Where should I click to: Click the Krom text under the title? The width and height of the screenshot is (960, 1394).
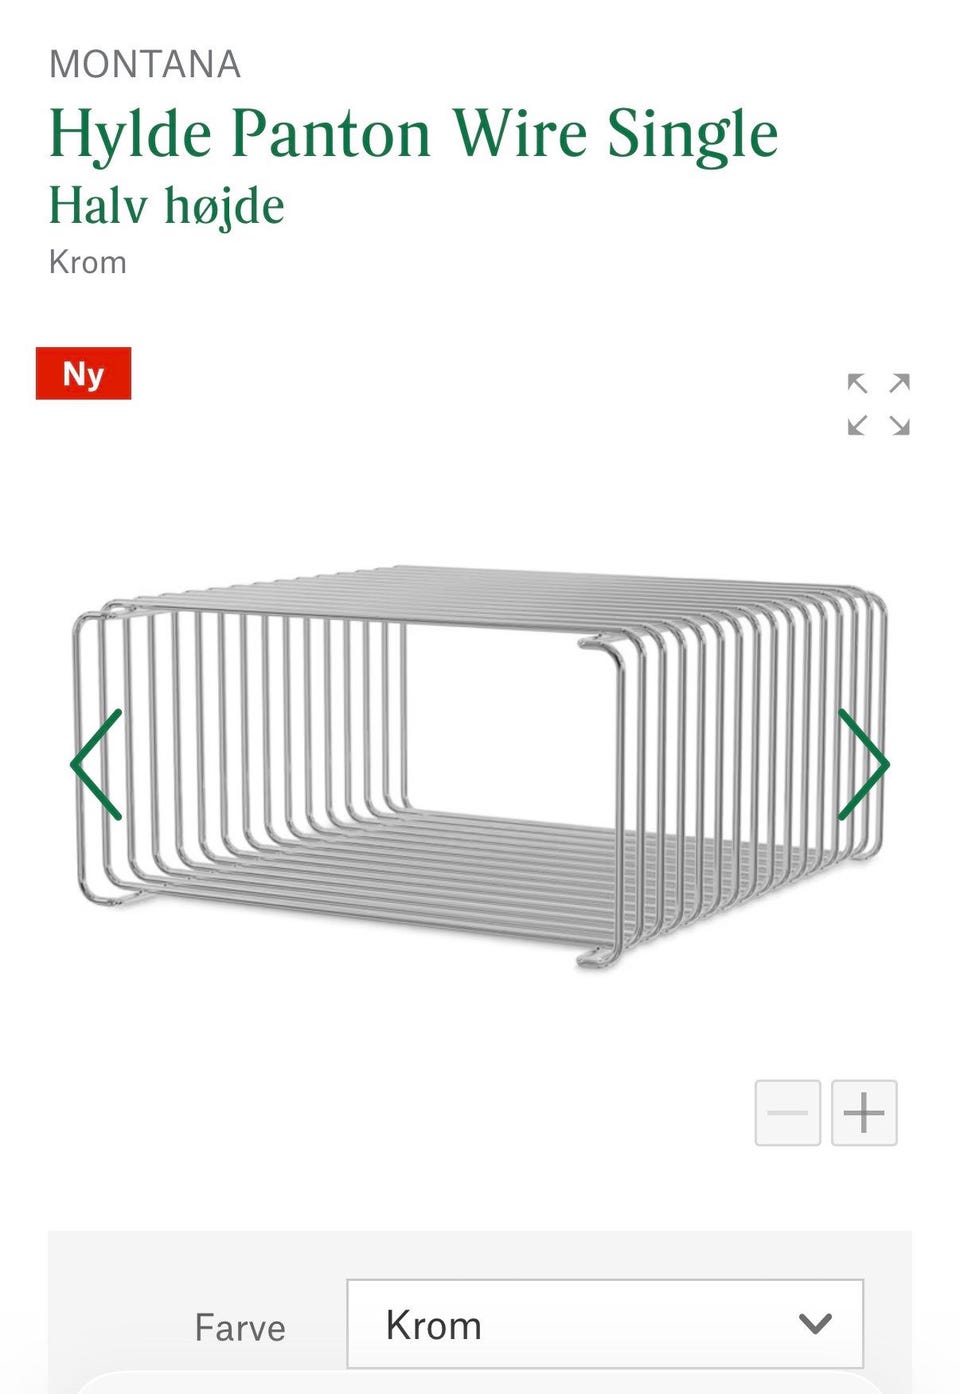(88, 263)
